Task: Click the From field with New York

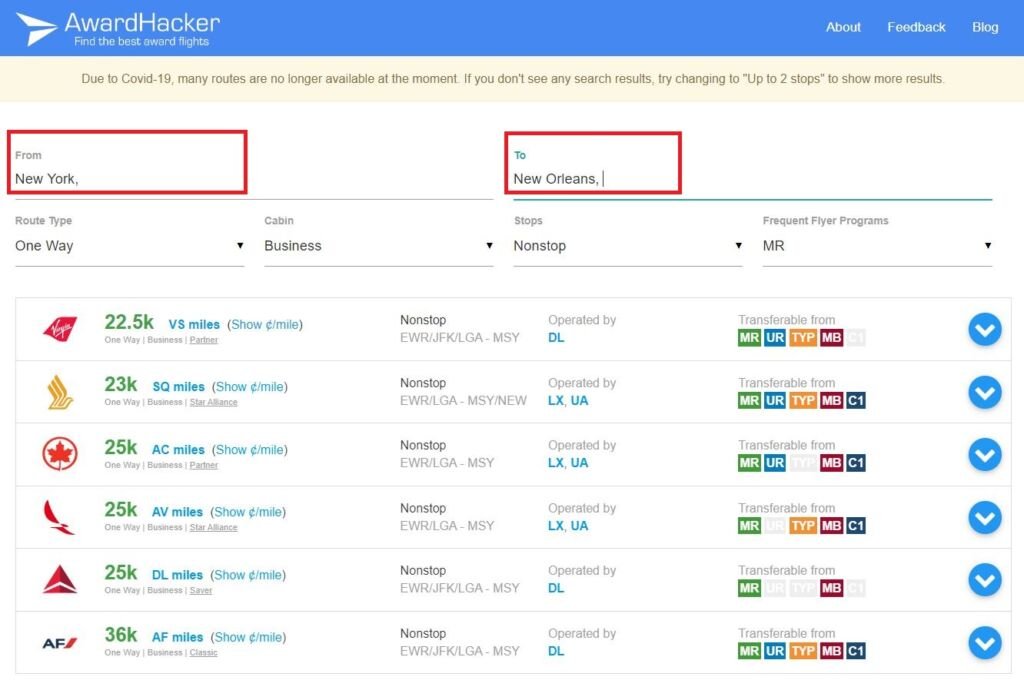Action: [x=126, y=178]
